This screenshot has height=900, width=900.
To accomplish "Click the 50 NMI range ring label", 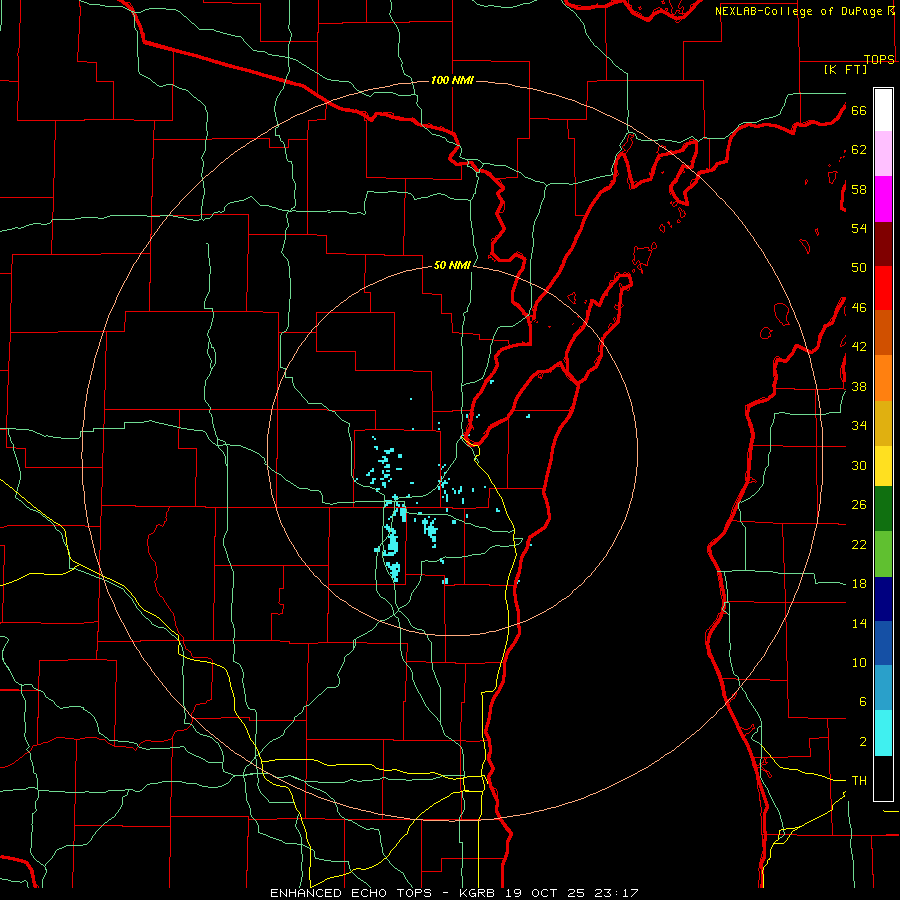I will (x=452, y=265).
